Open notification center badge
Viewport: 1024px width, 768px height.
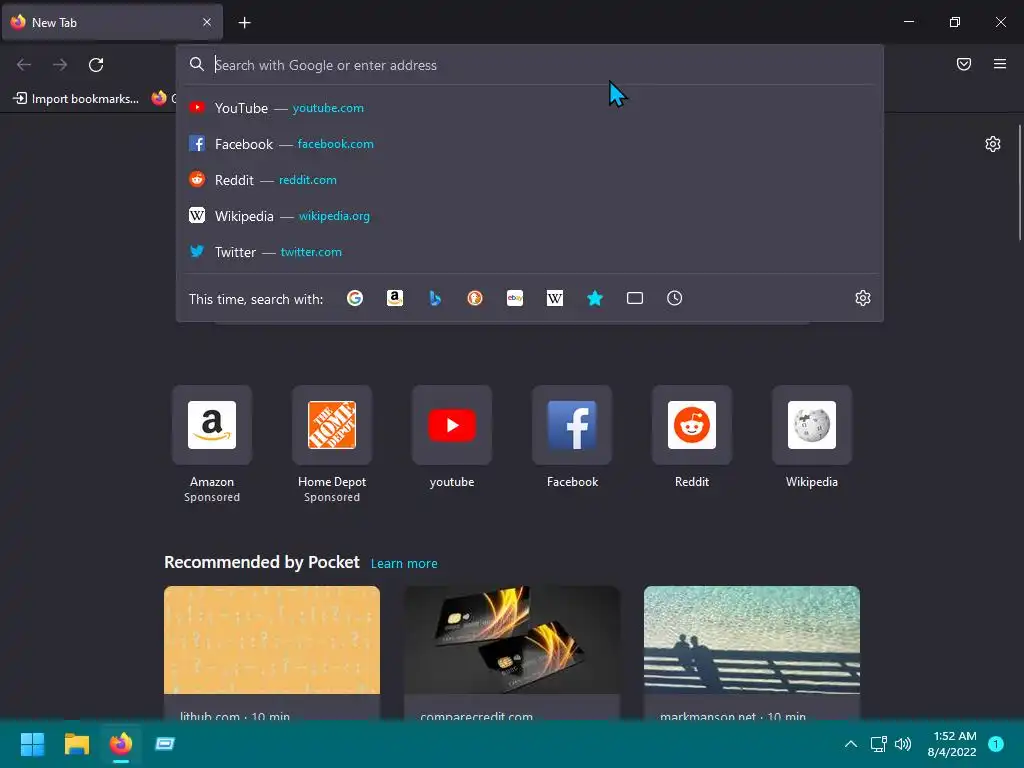tap(996, 744)
